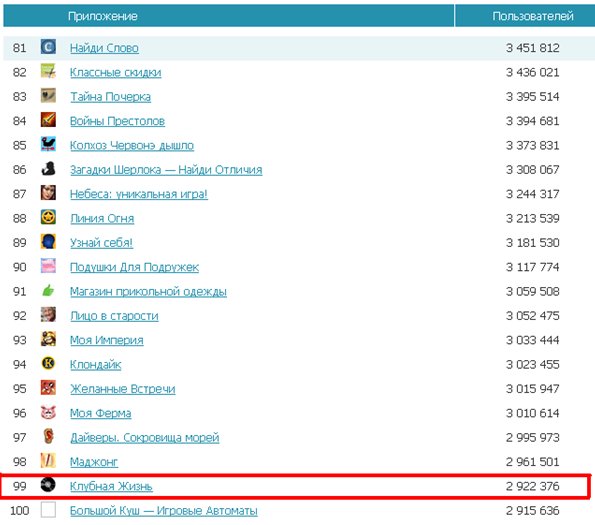This screenshot has width=595, height=525.
Task: Open the Лицо в старости link
Action: (x=114, y=316)
